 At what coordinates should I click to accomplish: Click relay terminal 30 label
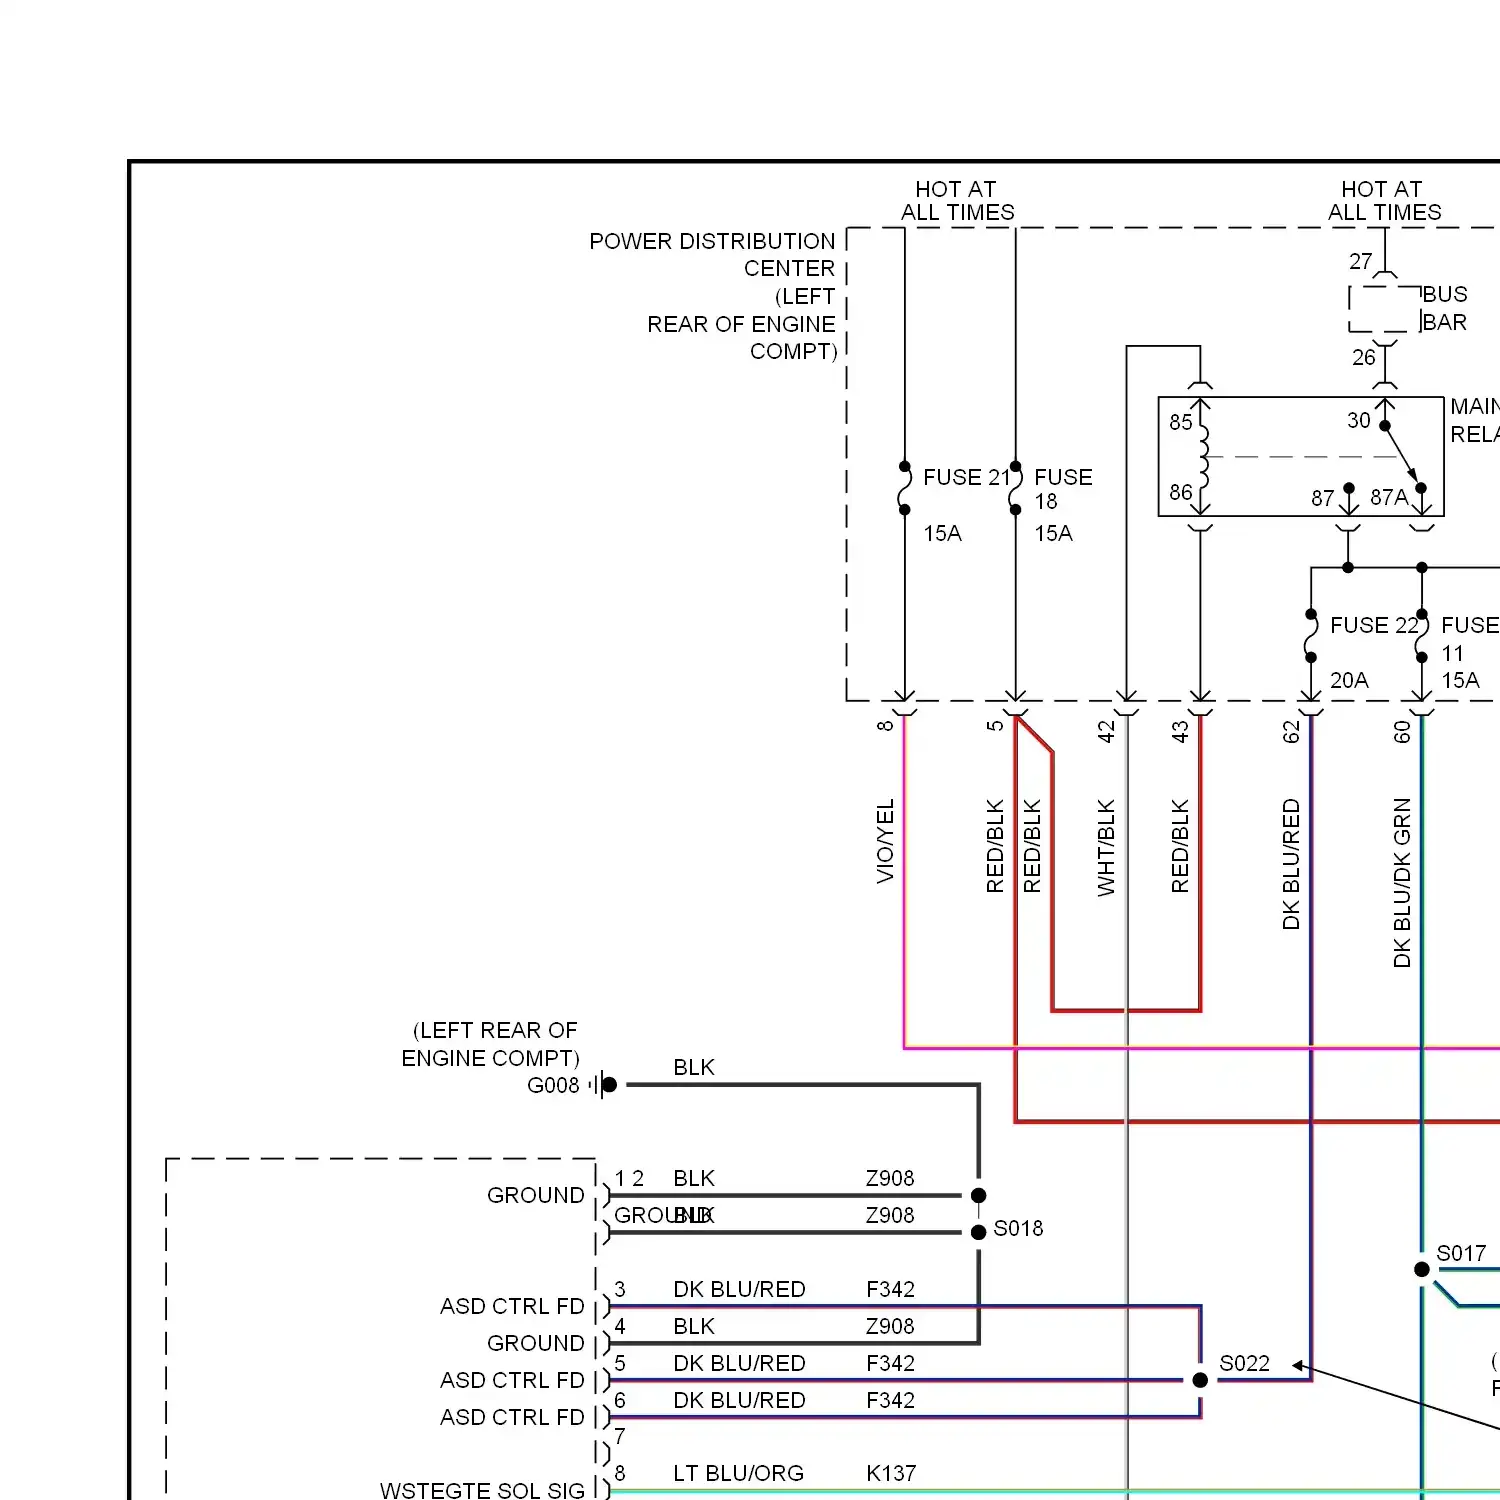tap(1358, 421)
